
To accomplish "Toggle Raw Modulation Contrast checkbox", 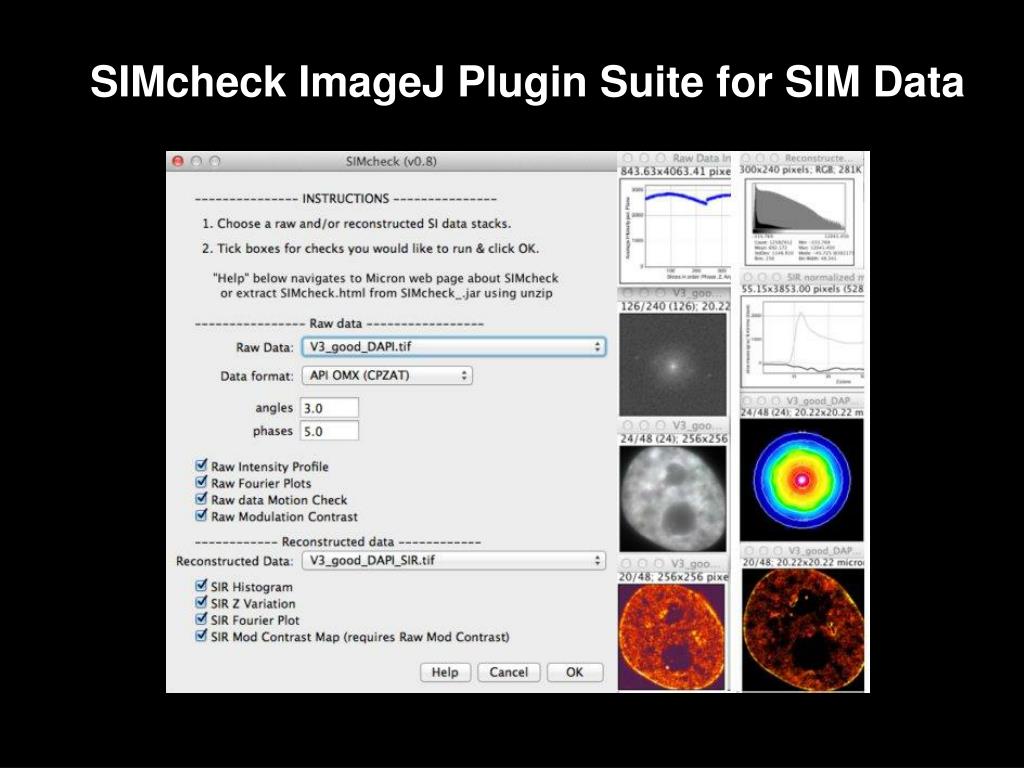I will (201, 516).
